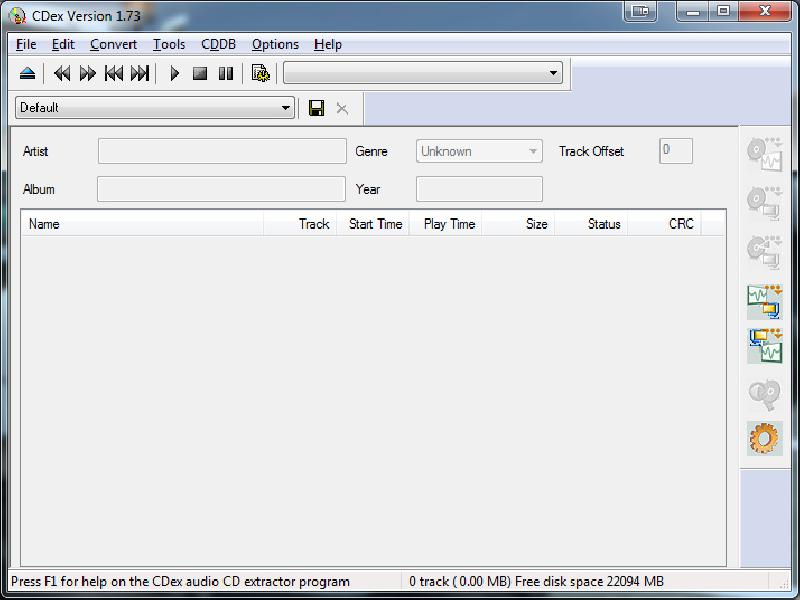
Task: Maximize the CDex window
Action: [x=723, y=11]
